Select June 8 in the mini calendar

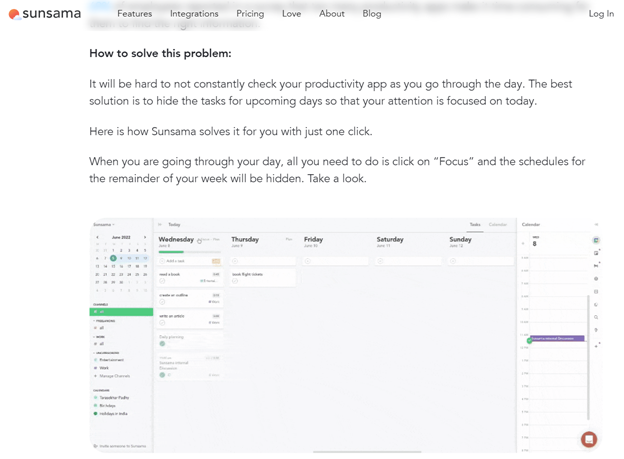coord(113,258)
